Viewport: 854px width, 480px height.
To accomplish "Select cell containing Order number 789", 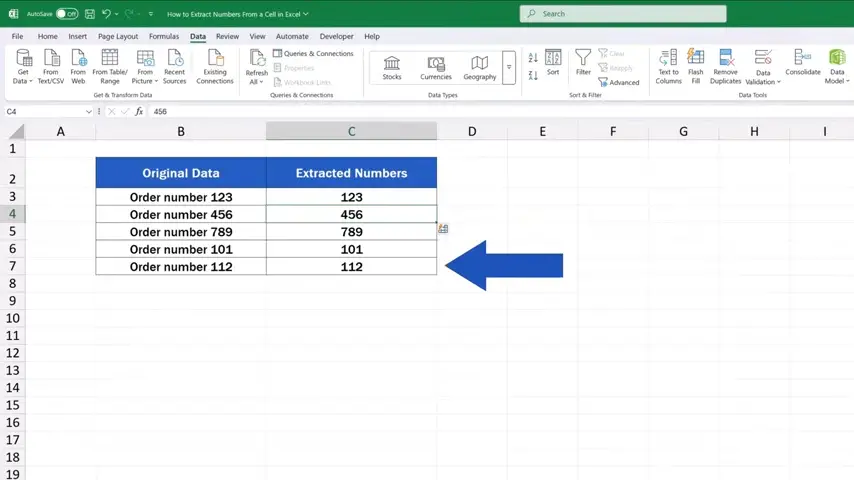I will pos(181,232).
